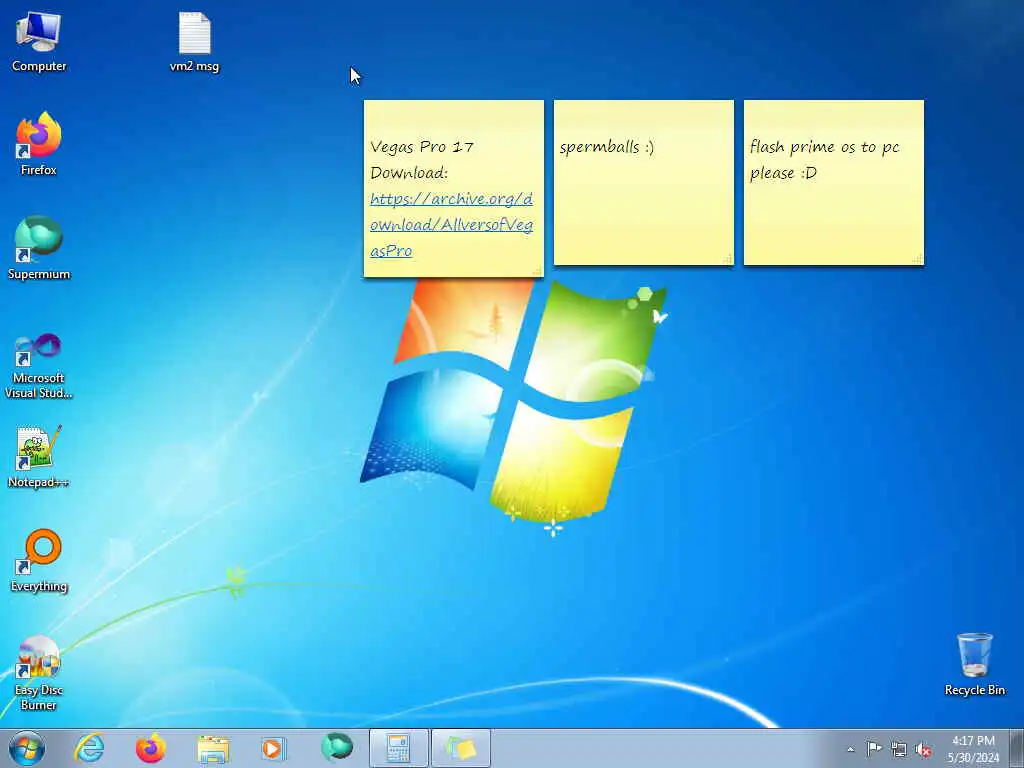Click the Show desktop strip
Screen dimensions: 1024x768
click(1017, 748)
